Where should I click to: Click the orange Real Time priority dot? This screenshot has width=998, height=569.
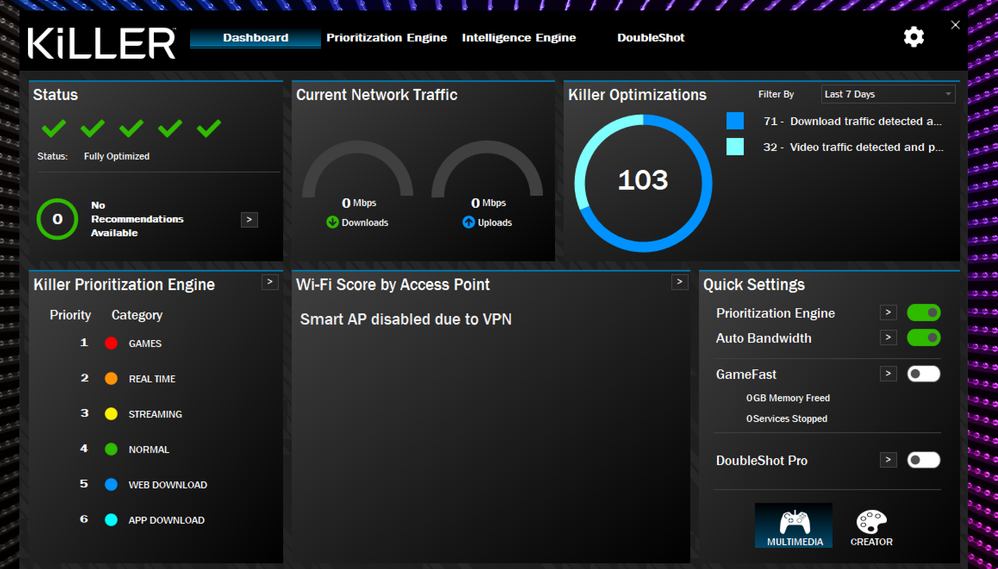pyautogui.click(x=111, y=379)
